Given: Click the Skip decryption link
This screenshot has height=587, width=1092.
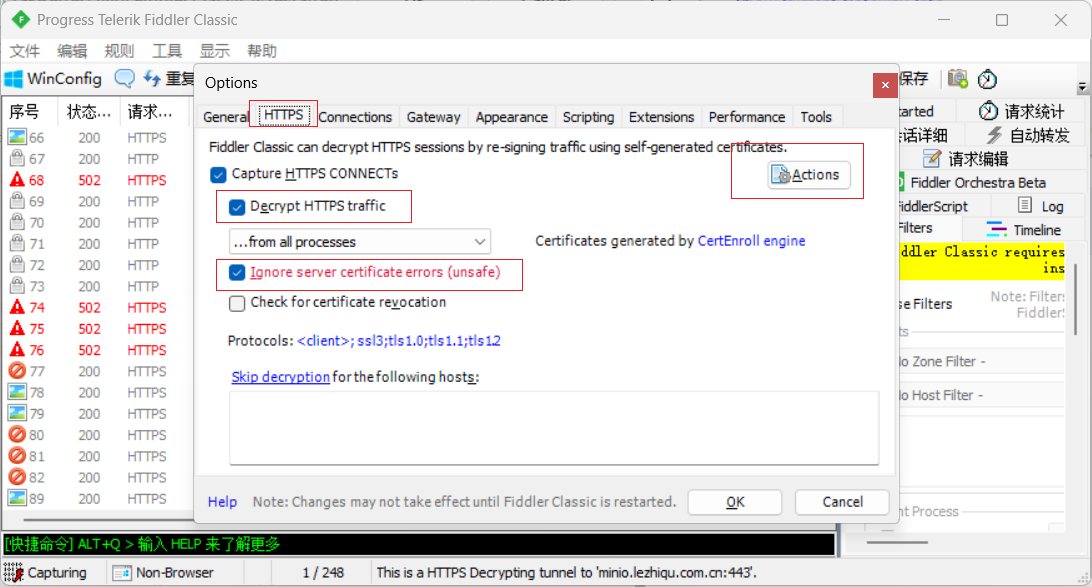Looking at the screenshot, I should 280,377.
